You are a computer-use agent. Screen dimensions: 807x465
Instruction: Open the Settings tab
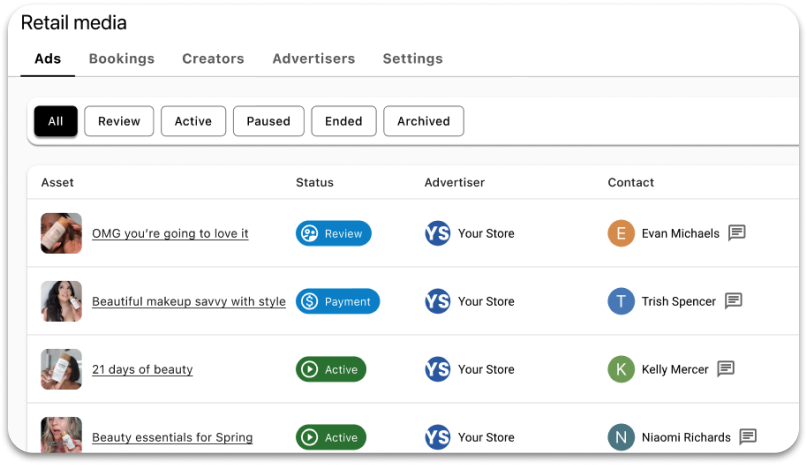tap(413, 59)
